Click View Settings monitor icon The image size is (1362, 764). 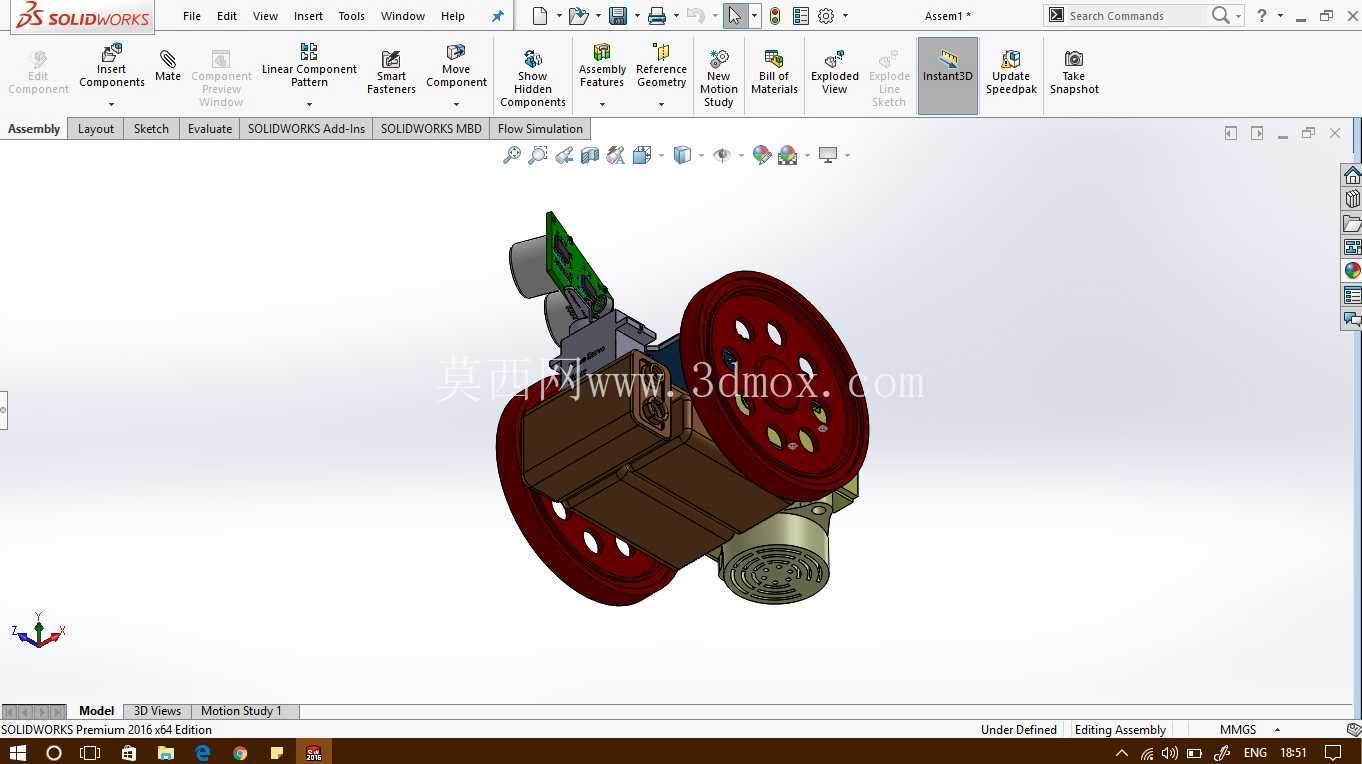pos(828,155)
